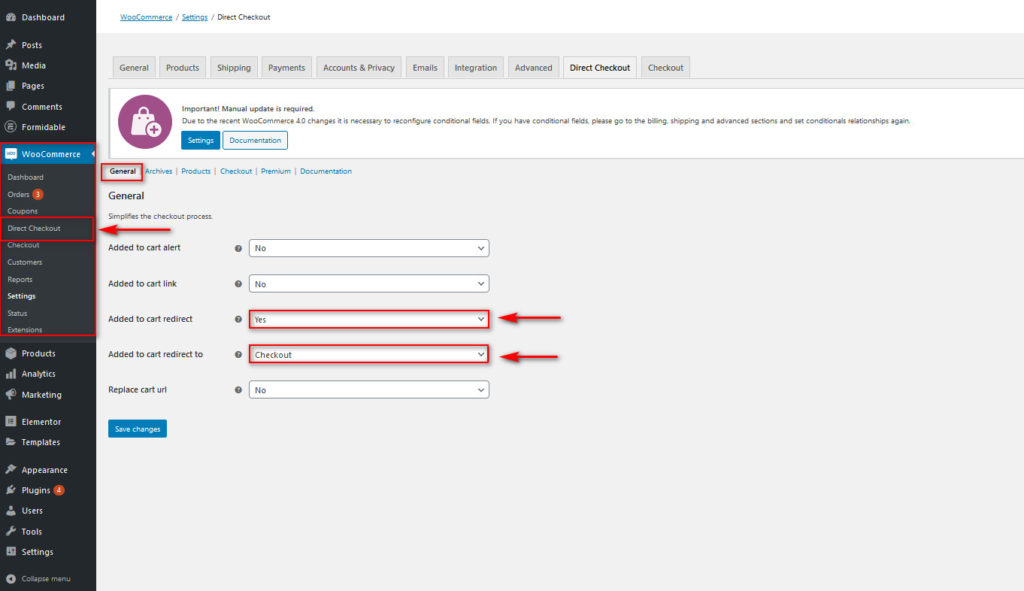This screenshot has height=591, width=1024.
Task: Click the Posts pin icon
Action: 11,44
